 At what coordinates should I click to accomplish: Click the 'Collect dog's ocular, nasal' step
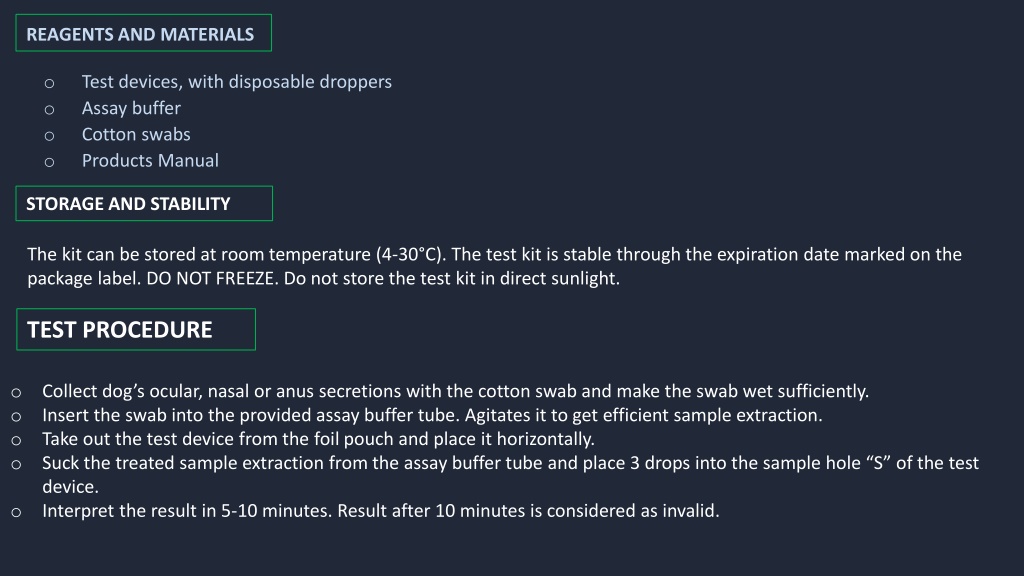point(455,391)
